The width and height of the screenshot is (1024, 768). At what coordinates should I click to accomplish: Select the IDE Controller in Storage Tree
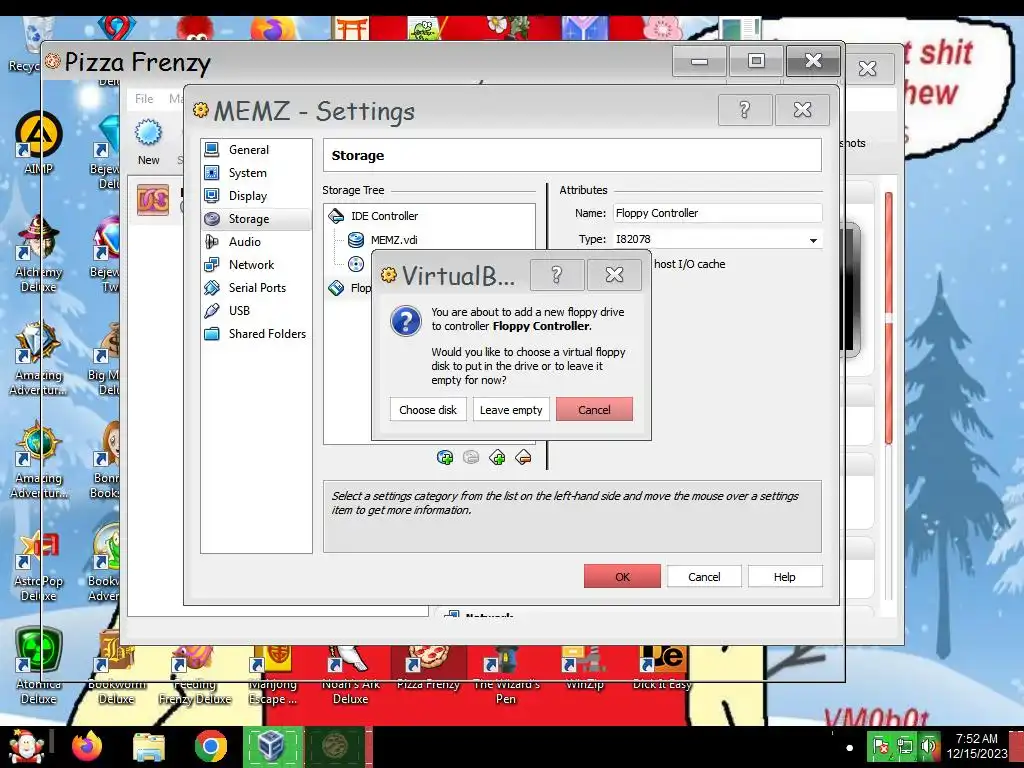(384, 216)
